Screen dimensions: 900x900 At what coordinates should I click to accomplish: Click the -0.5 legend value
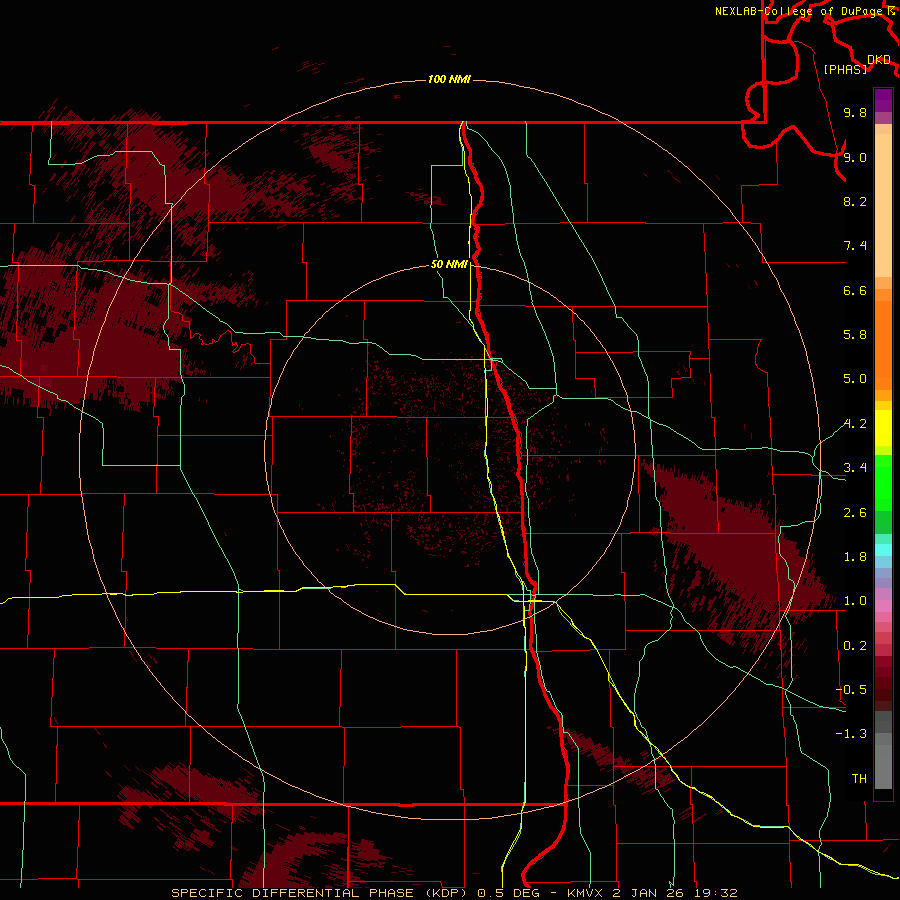coord(851,690)
